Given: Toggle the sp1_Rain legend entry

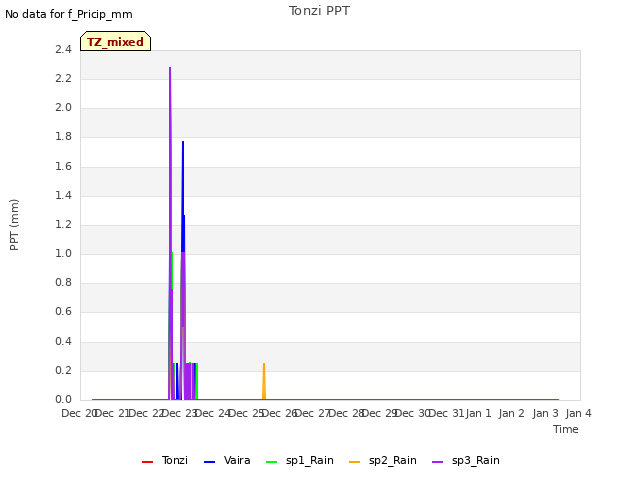Looking at the screenshot, I should point(300,460).
